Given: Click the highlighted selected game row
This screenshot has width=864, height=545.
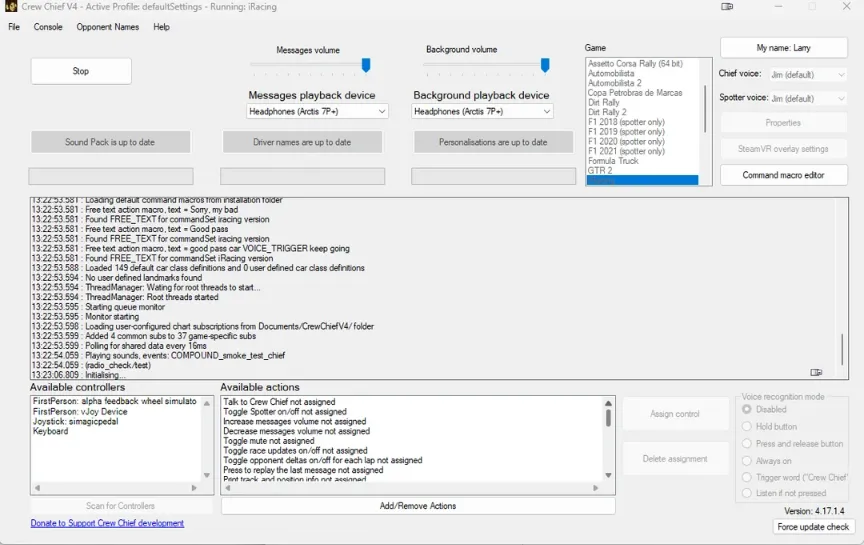Looking at the screenshot, I should click(x=642, y=180).
